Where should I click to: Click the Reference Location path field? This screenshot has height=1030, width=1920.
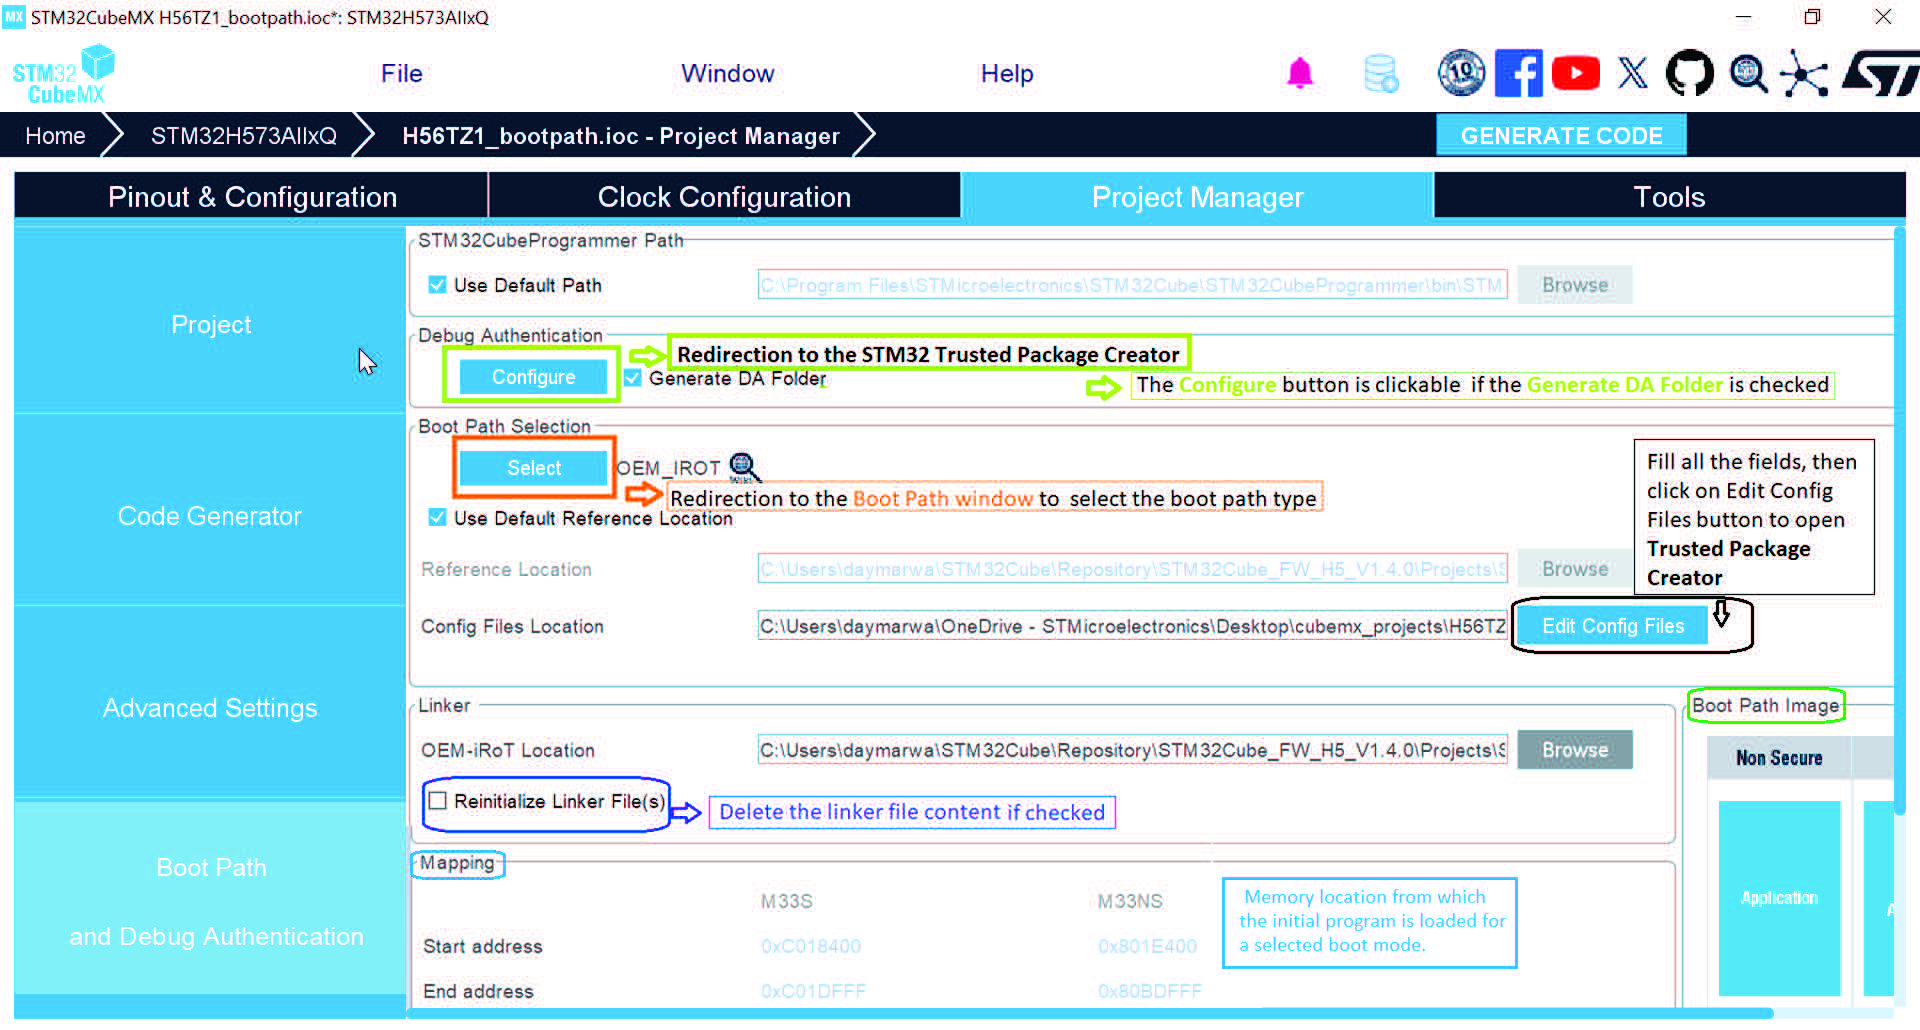(1132, 569)
